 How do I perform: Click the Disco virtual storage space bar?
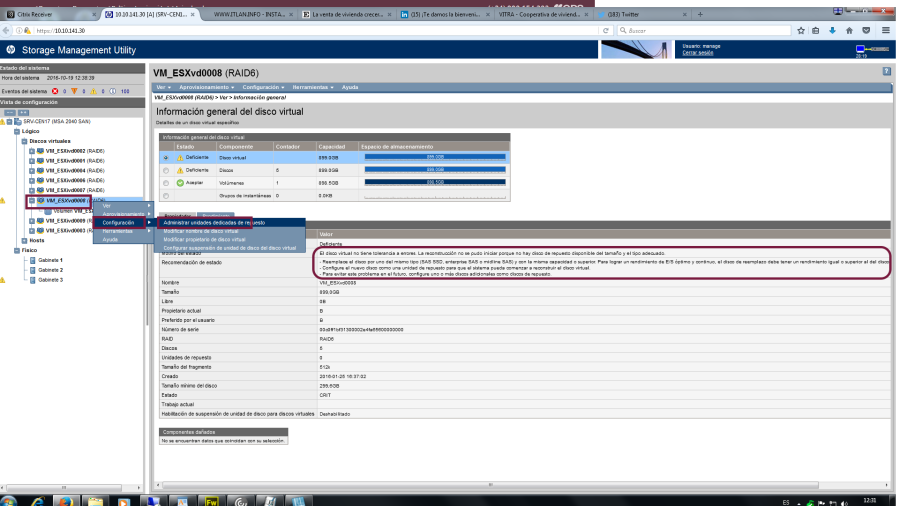tap(435, 157)
